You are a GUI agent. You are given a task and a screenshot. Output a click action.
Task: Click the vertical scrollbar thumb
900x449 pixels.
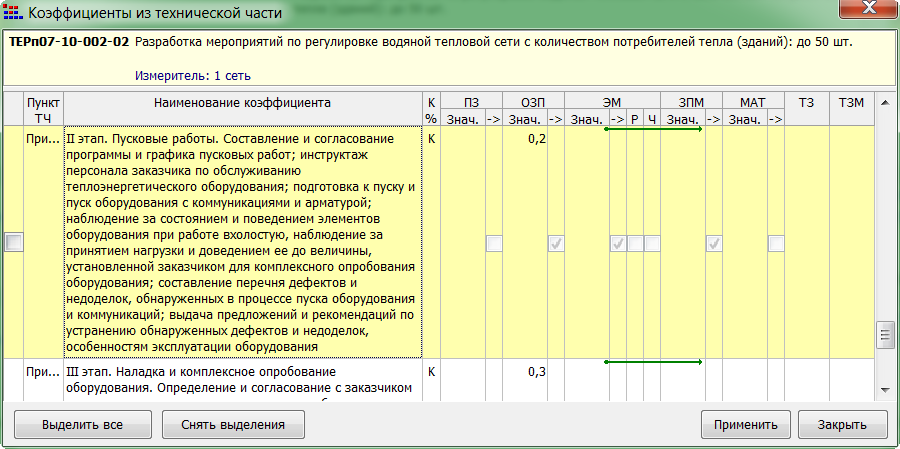tap(884, 337)
